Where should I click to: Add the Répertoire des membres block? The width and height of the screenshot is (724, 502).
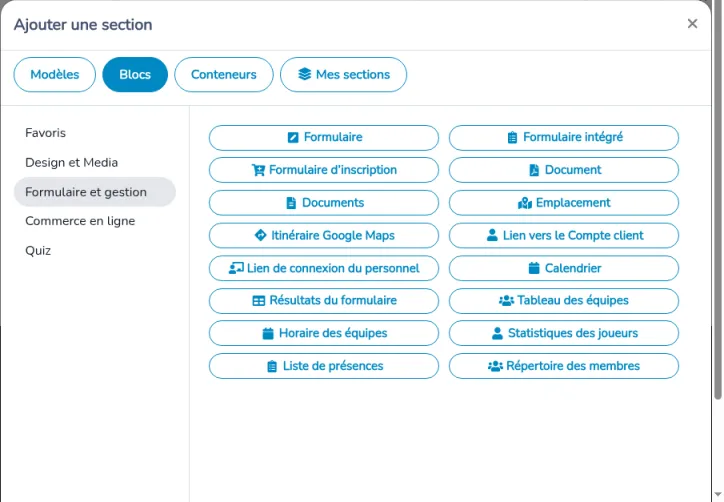tap(564, 366)
